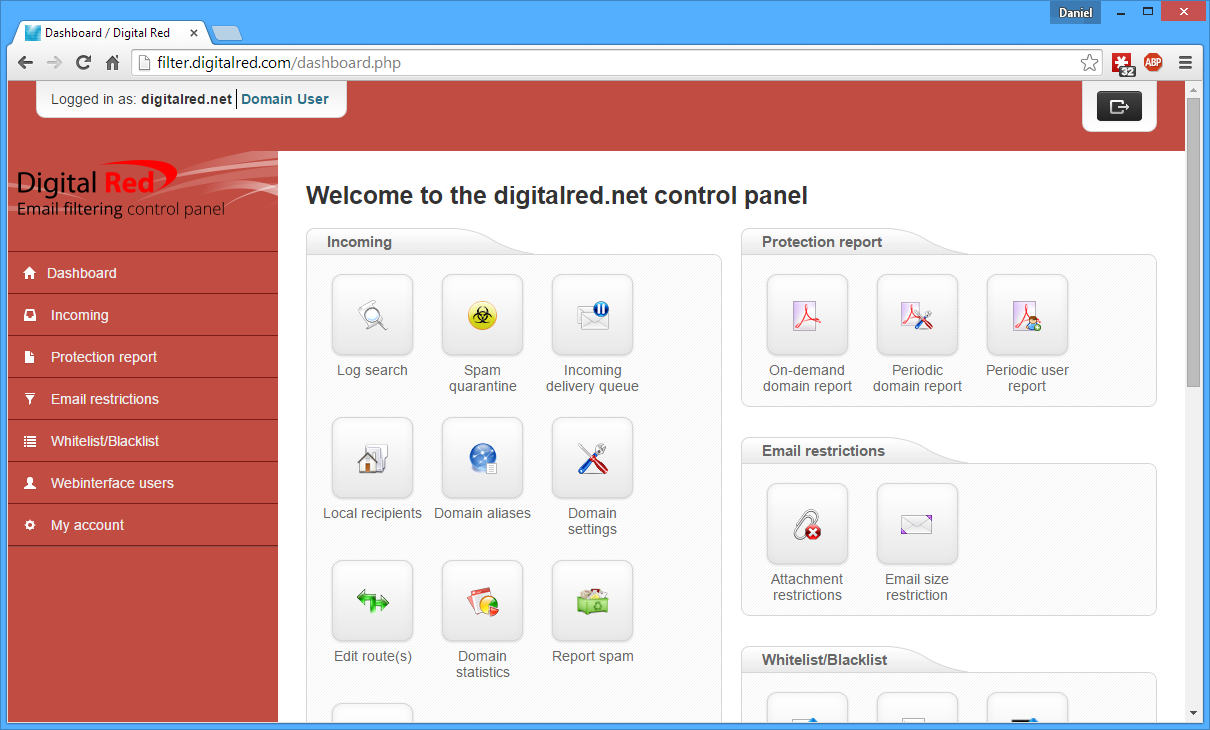Click the Periodic user report label
Viewport: 1210px width, 730px height.
pos(1027,378)
